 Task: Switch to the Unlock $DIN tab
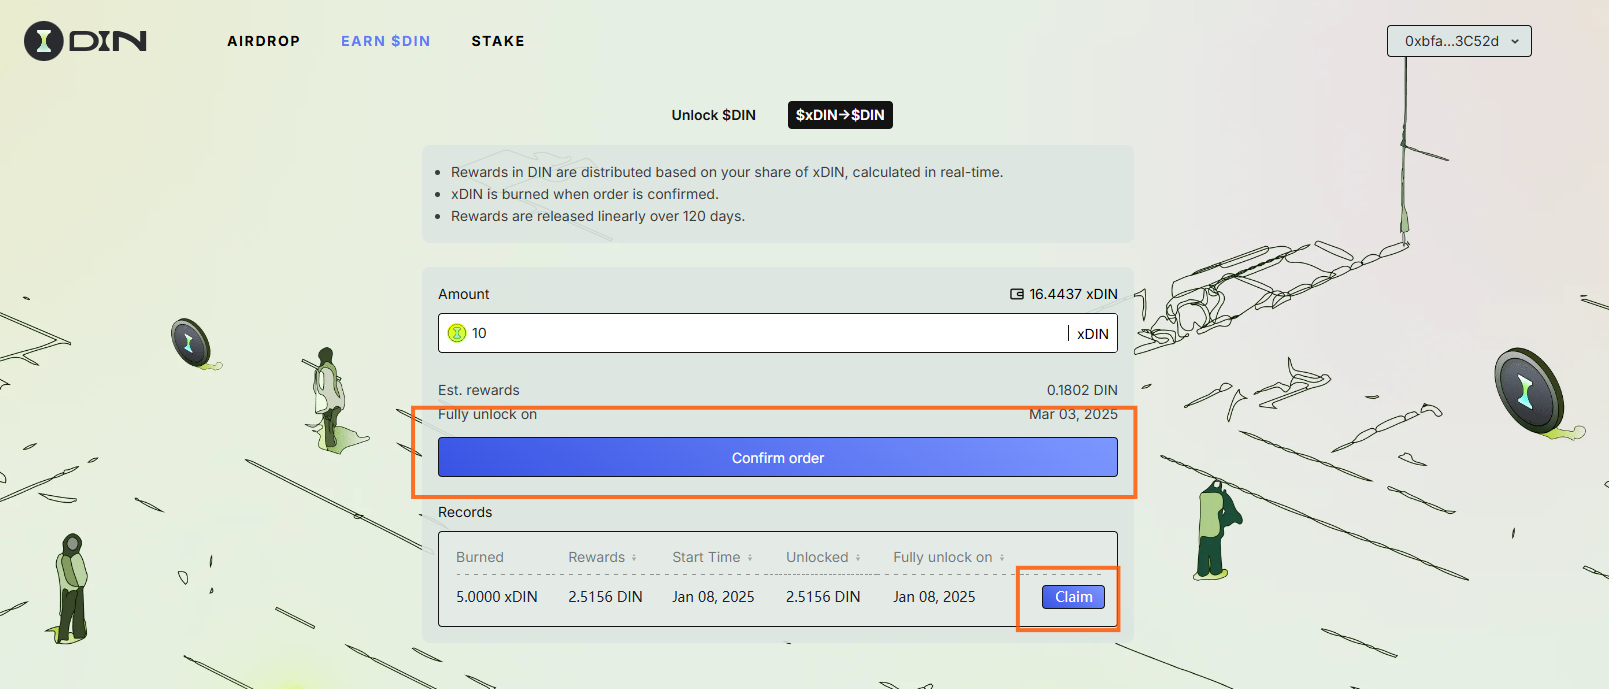(713, 115)
